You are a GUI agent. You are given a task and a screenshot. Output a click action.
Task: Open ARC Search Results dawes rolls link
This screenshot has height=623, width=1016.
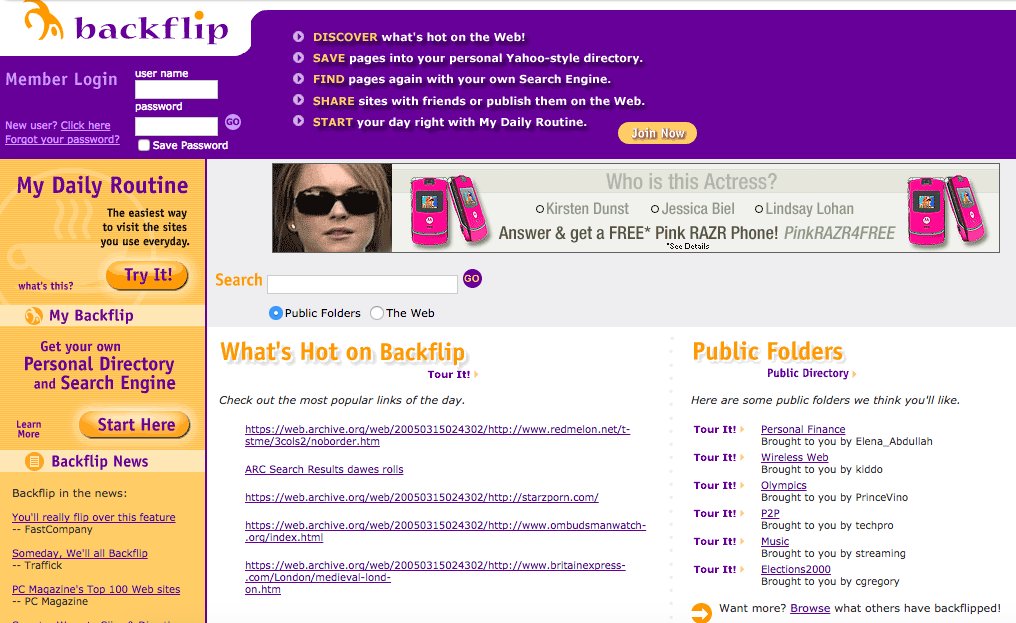coord(324,469)
